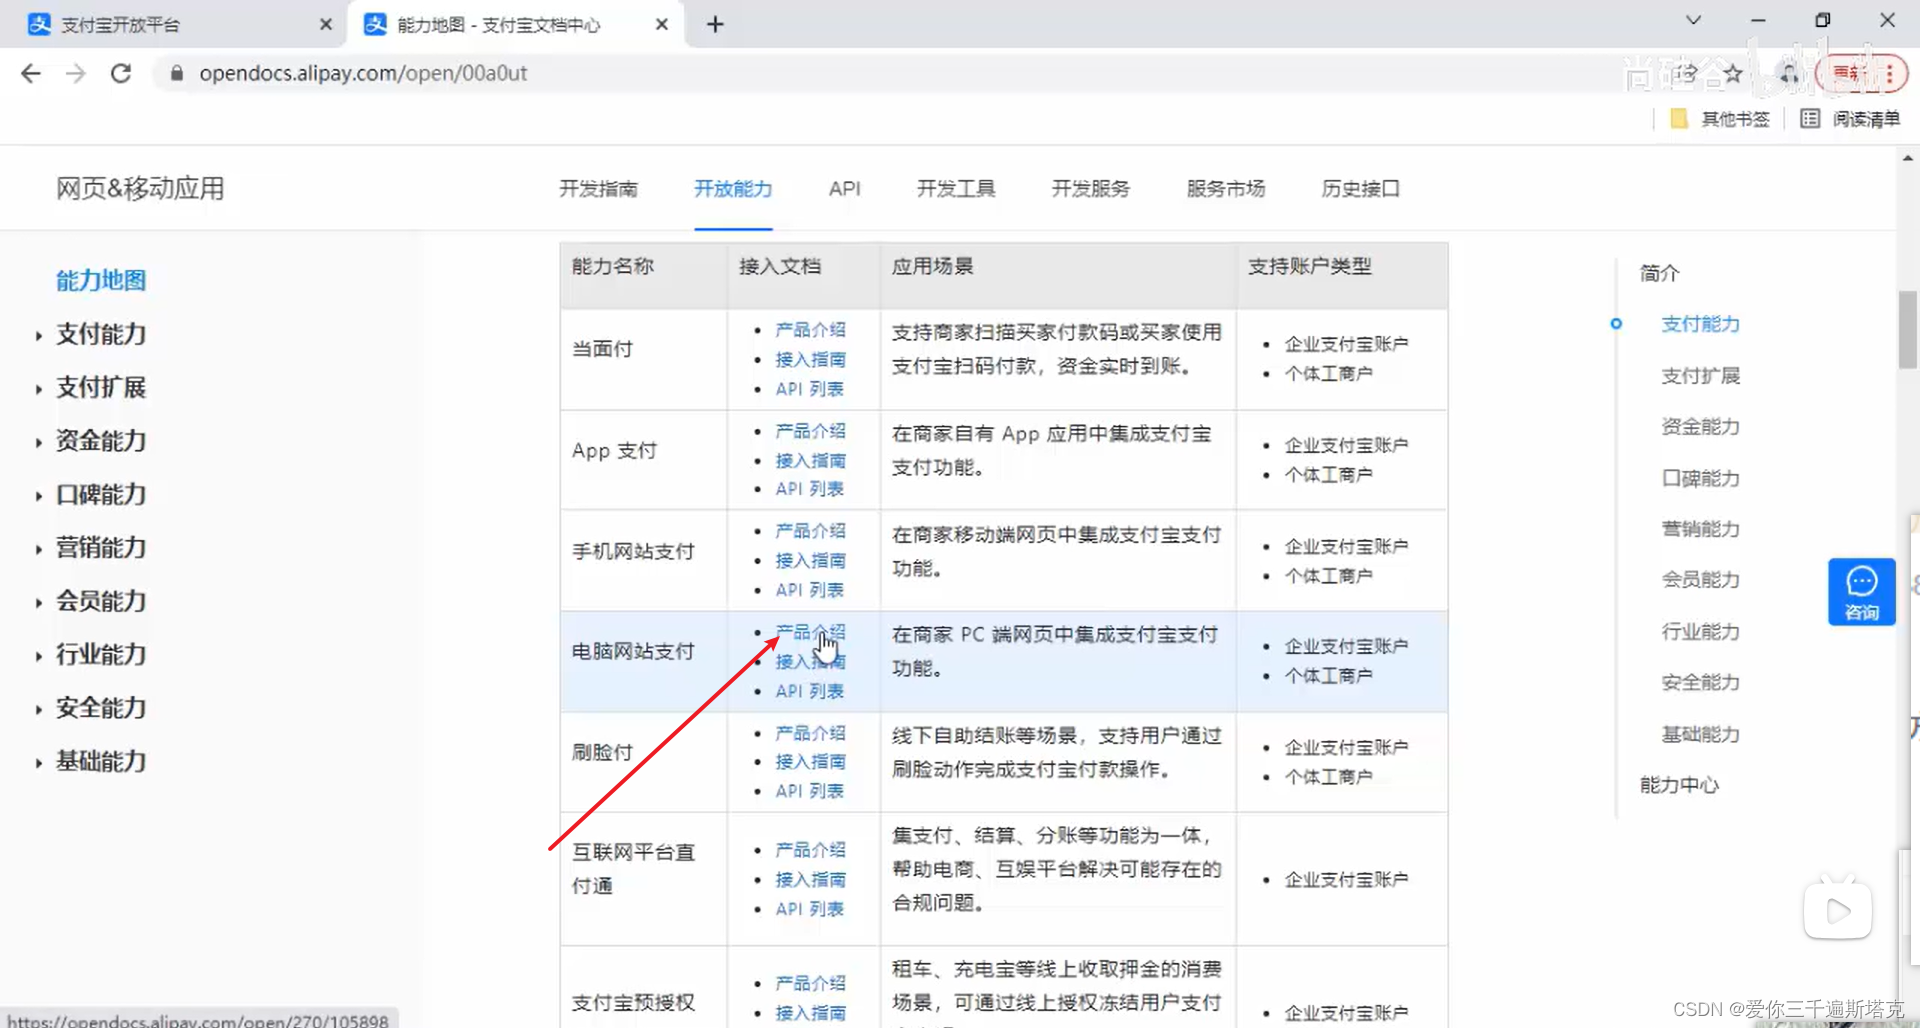Viewport: 1920px width, 1028px height.
Task: Open API 列表 link for 互联网平台直付通
Action: pyautogui.click(x=810, y=909)
